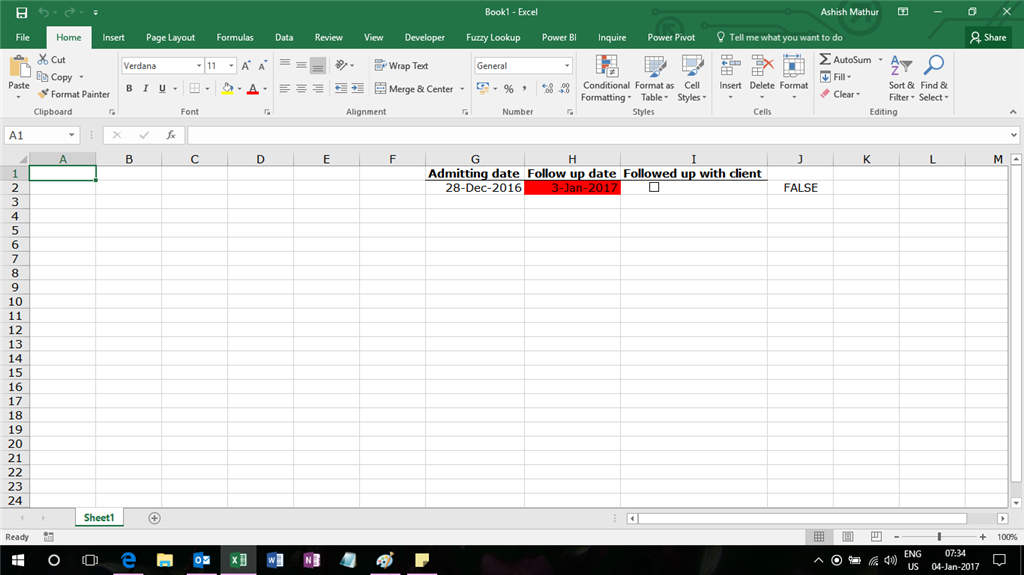The image size is (1024, 575).
Task: Switch to Page Layout view in status bar
Action: [x=848, y=536]
